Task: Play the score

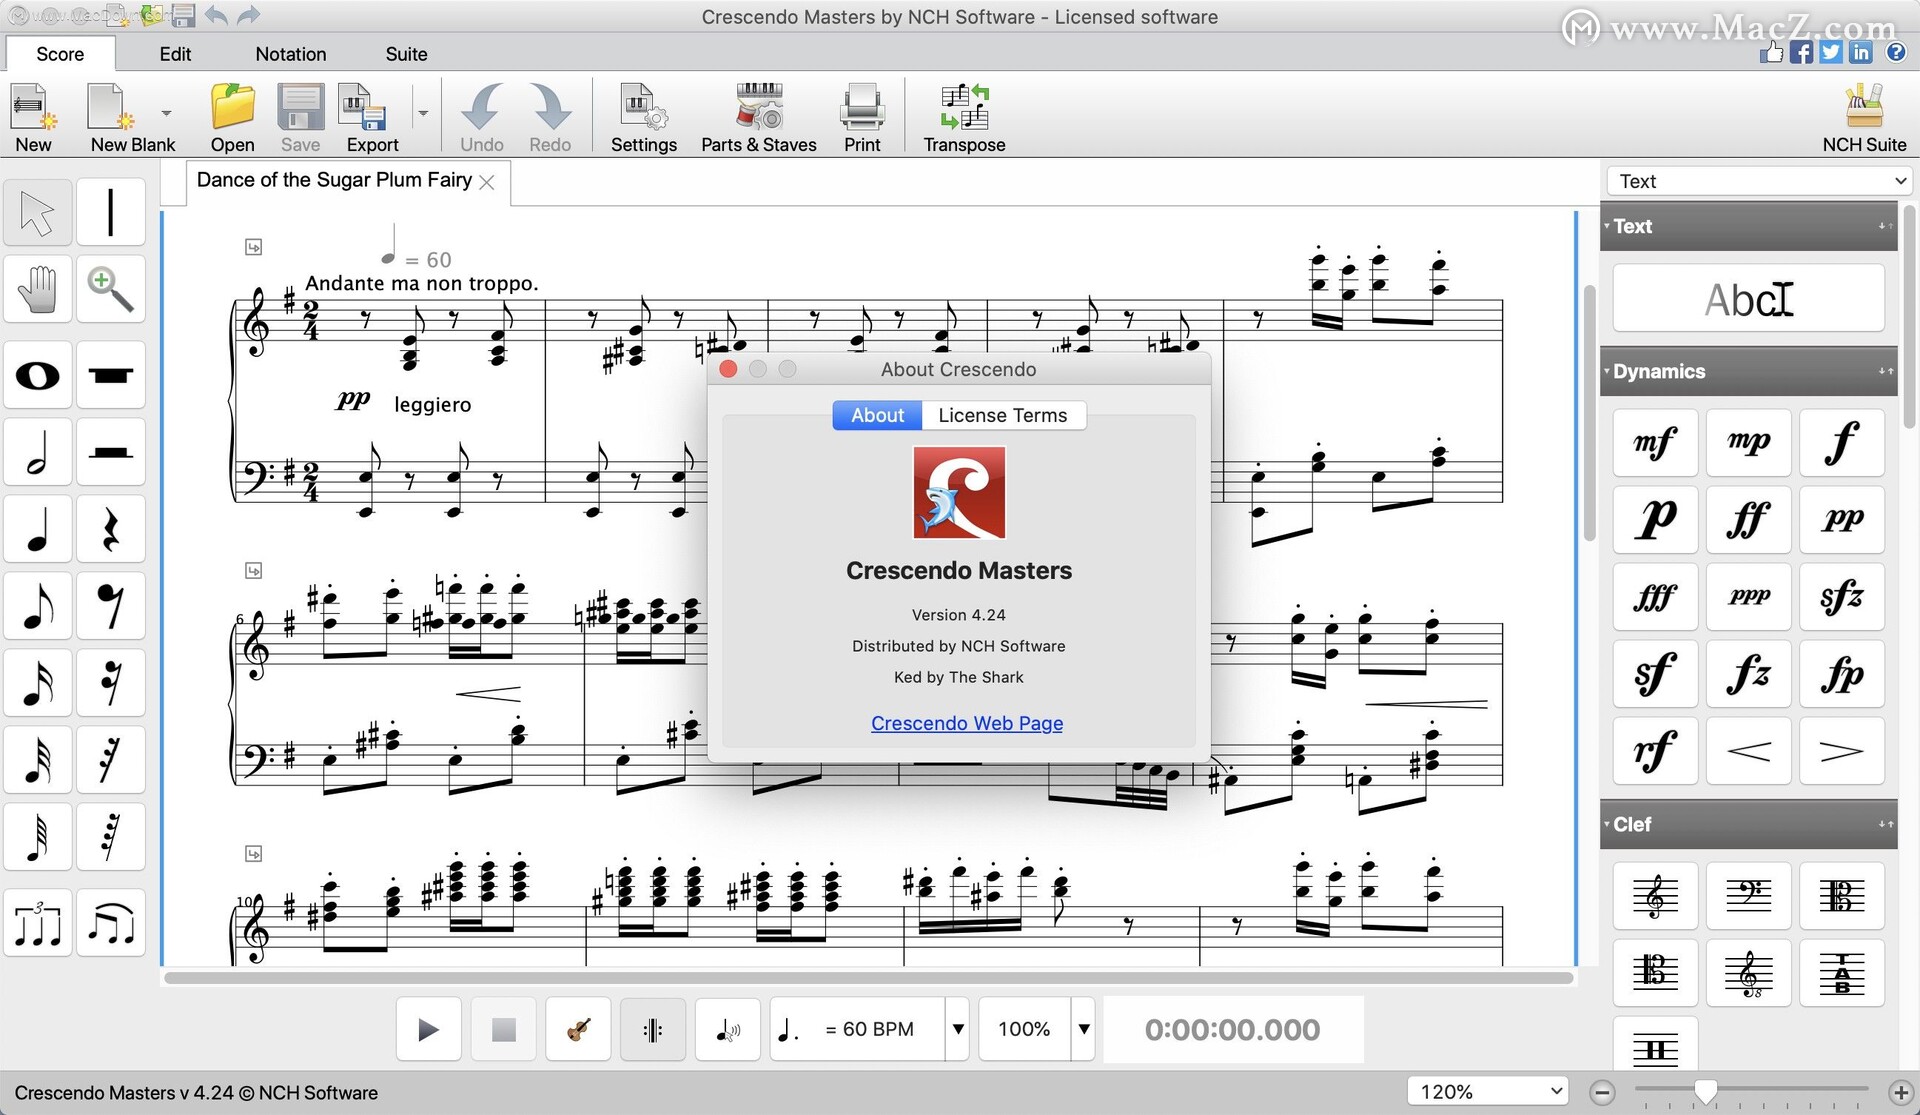Action: click(428, 1029)
